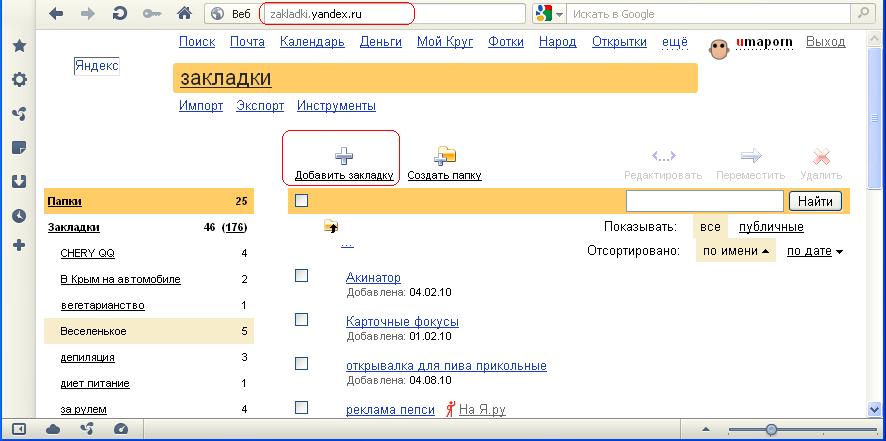Select the депиляция folder
The width and height of the screenshot is (886, 441).
(87, 357)
